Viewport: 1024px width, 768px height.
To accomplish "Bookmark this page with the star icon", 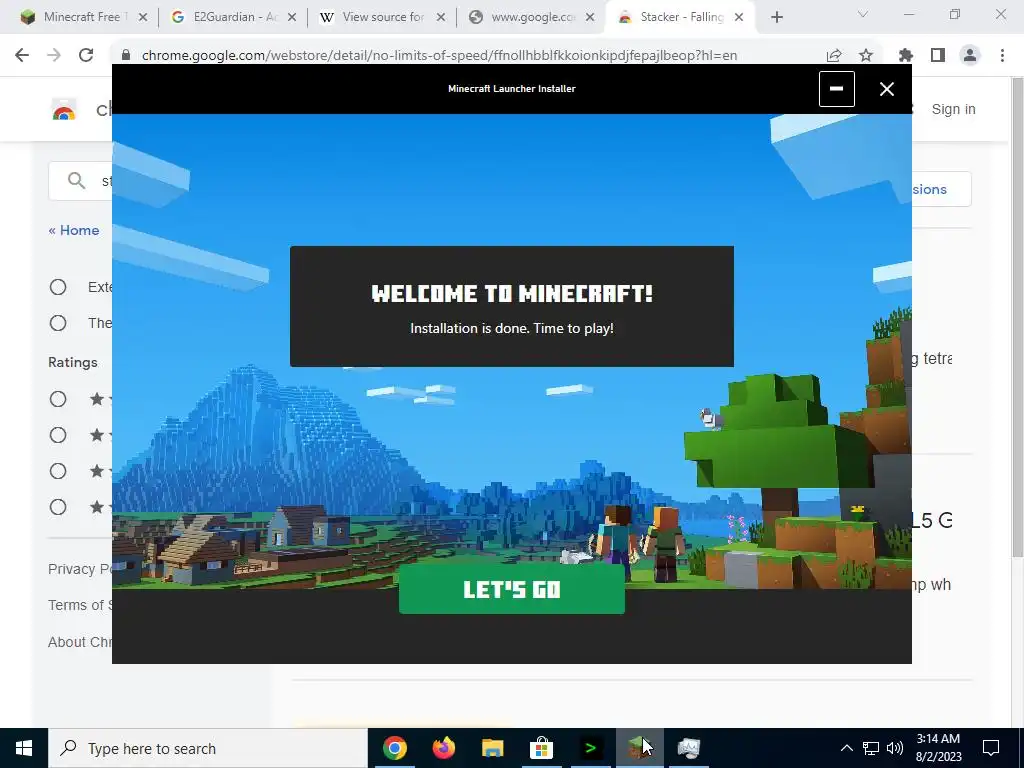I will coord(866,56).
